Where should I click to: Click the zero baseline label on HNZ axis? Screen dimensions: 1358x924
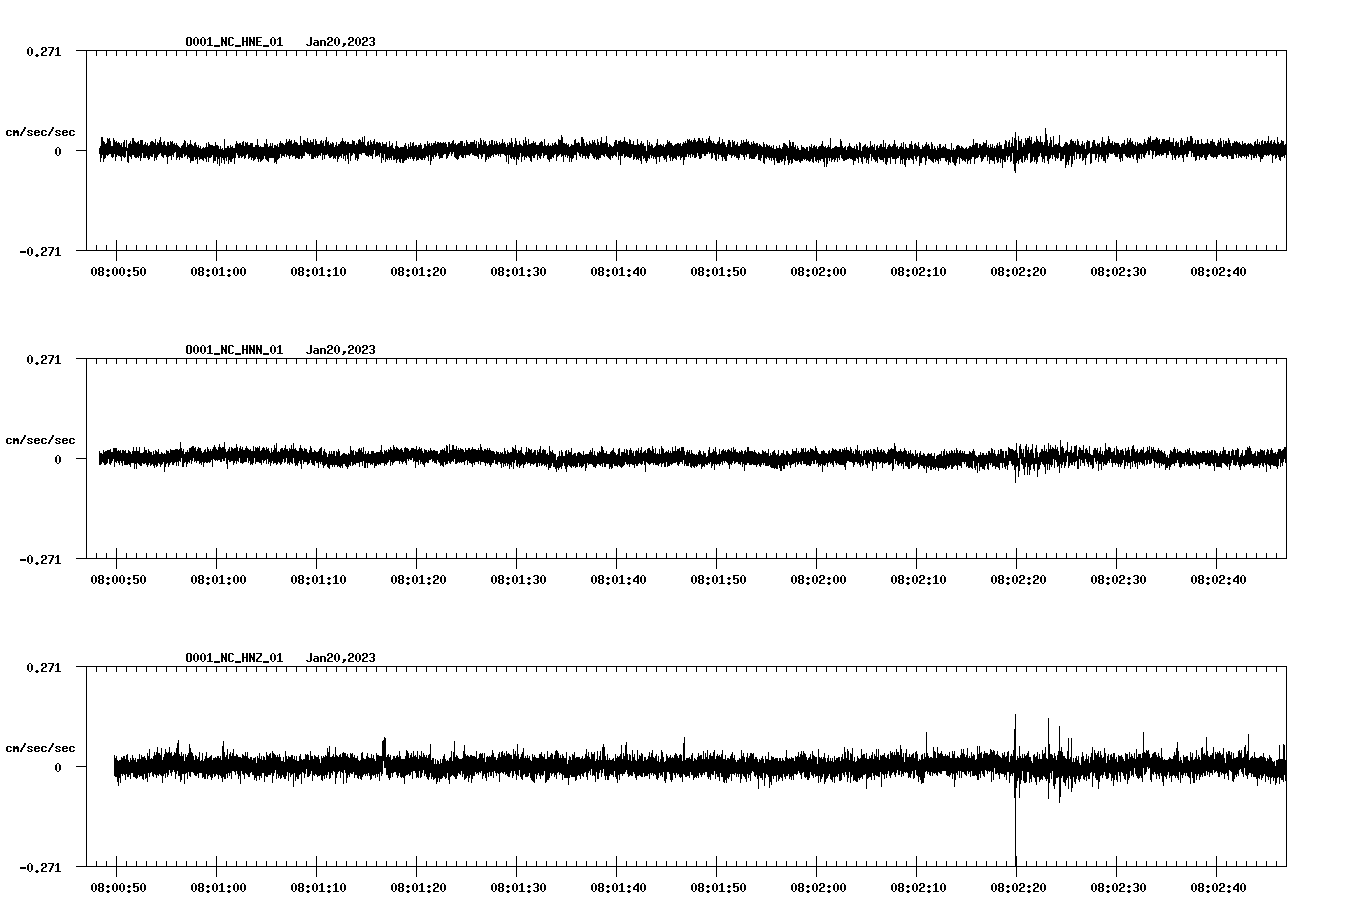coord(58,767)
